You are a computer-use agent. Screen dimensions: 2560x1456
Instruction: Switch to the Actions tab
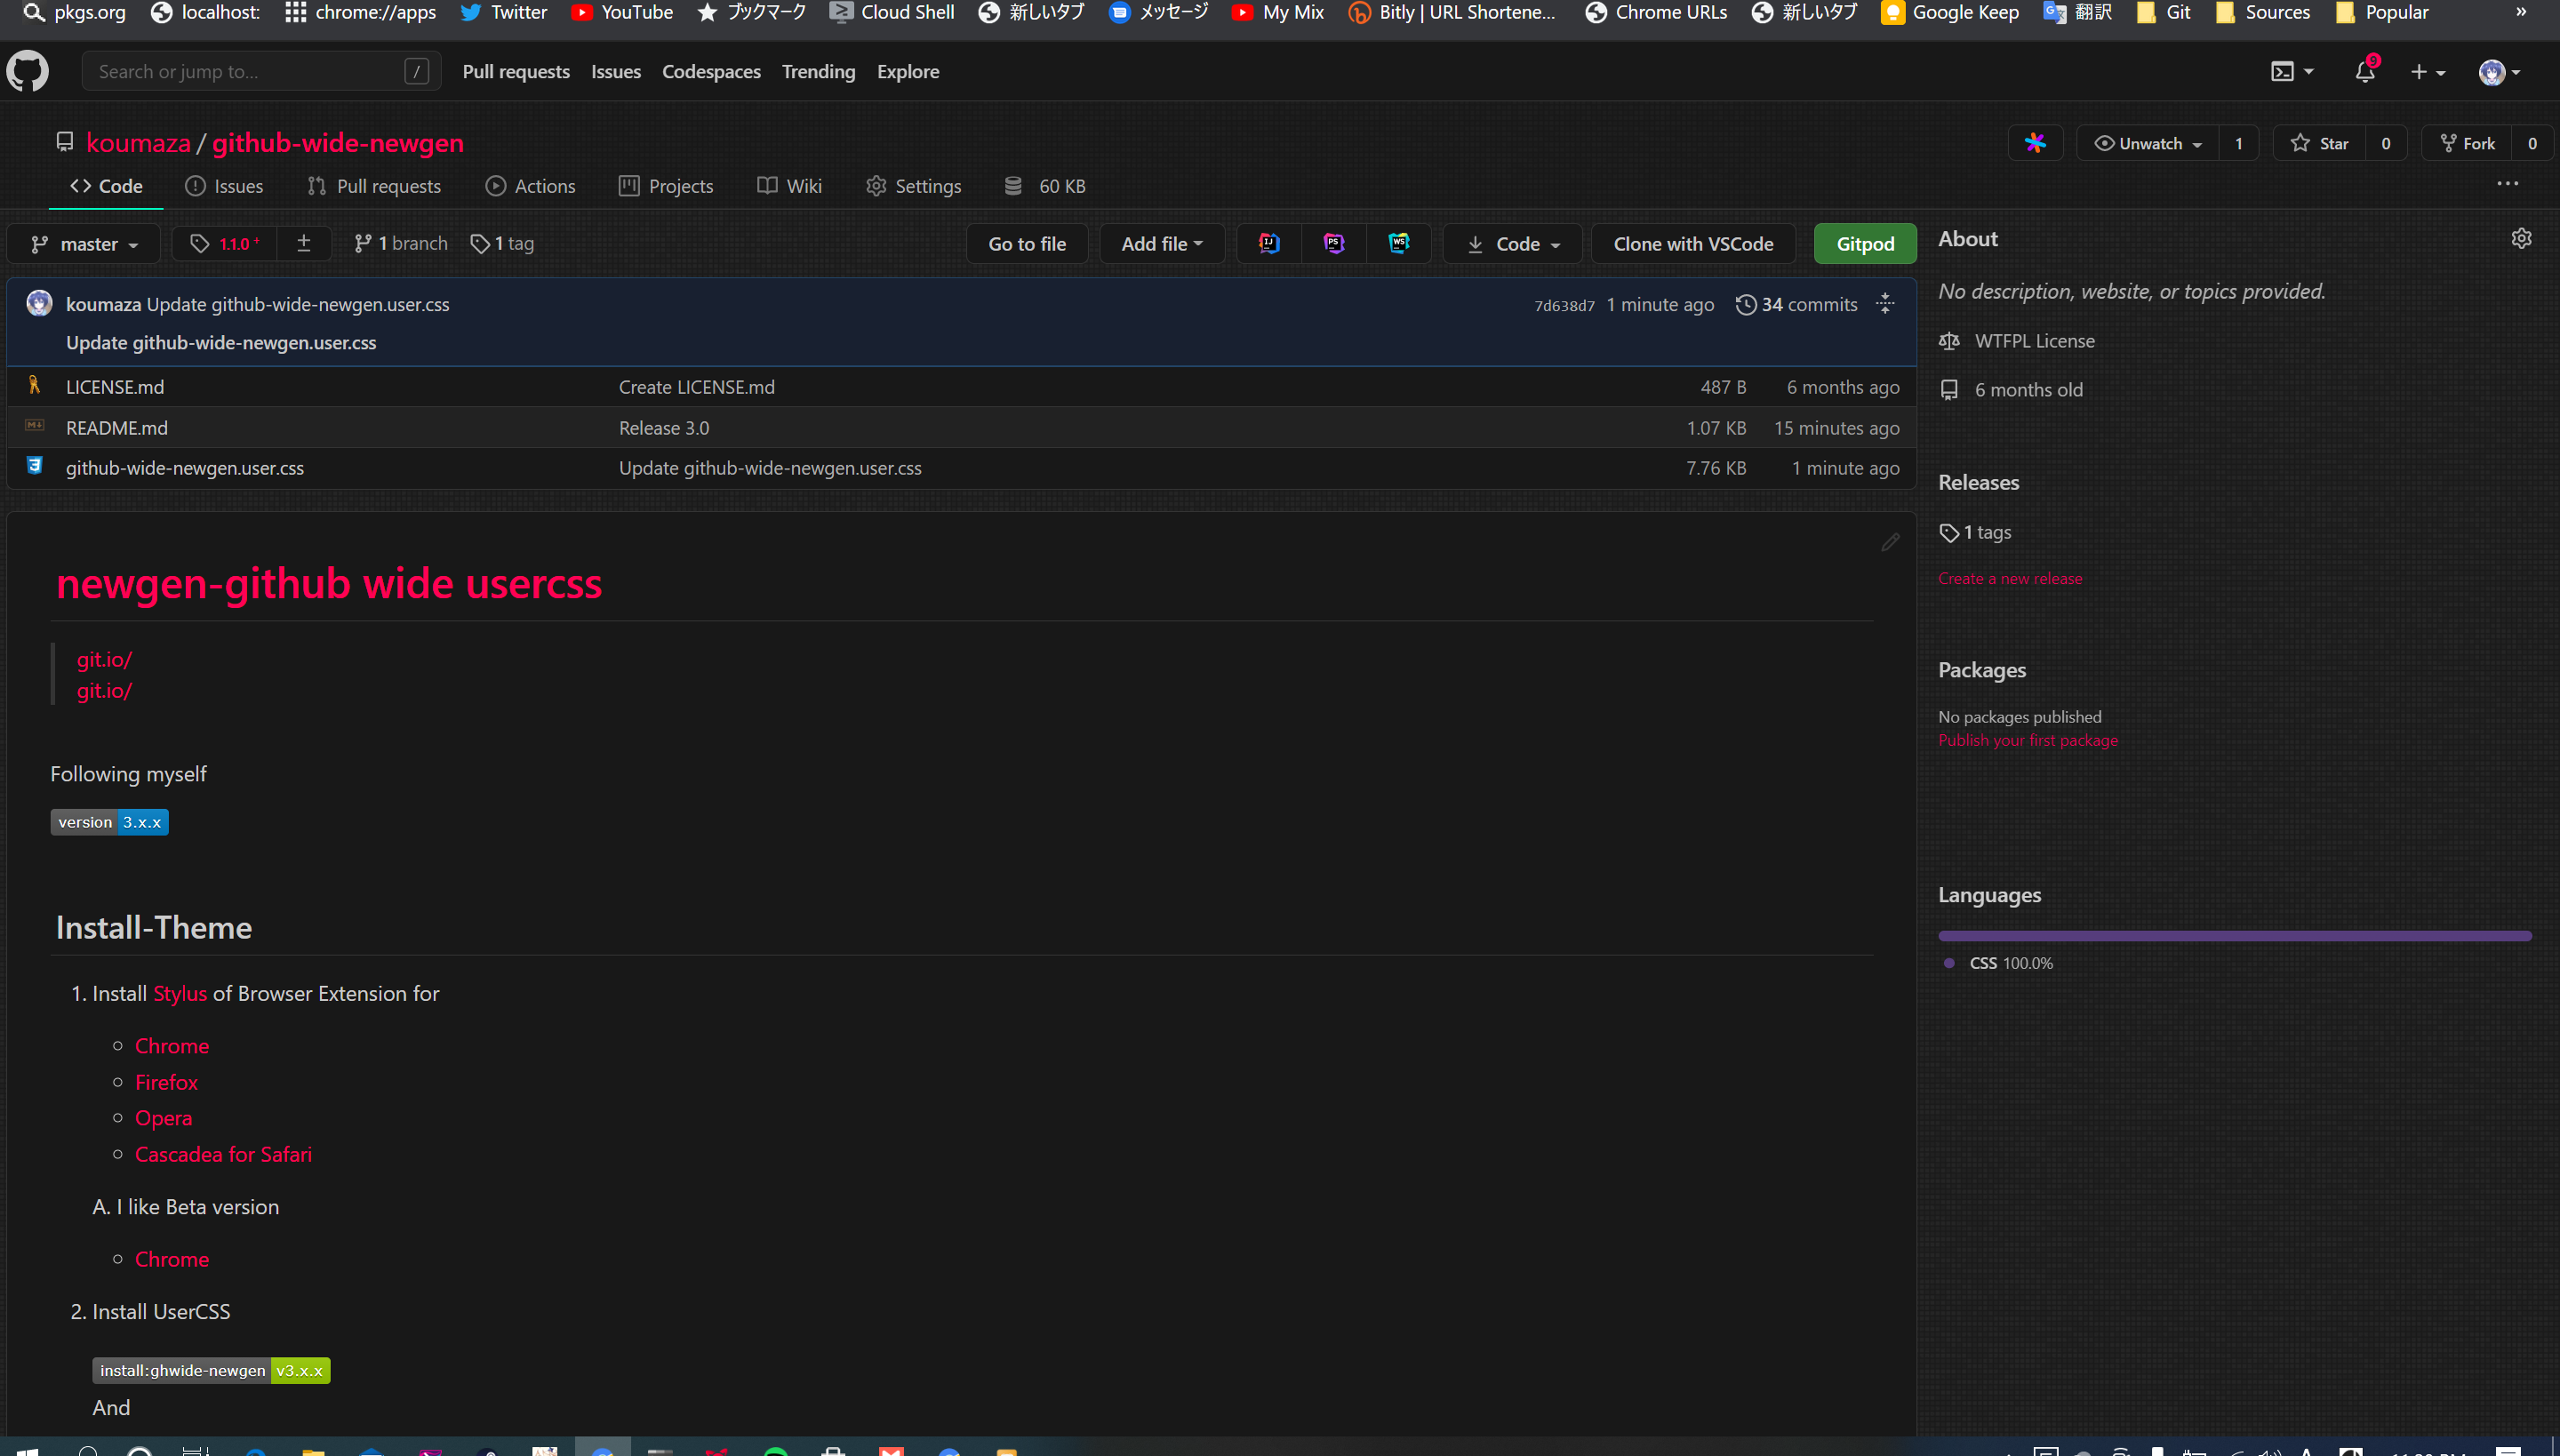530,186
